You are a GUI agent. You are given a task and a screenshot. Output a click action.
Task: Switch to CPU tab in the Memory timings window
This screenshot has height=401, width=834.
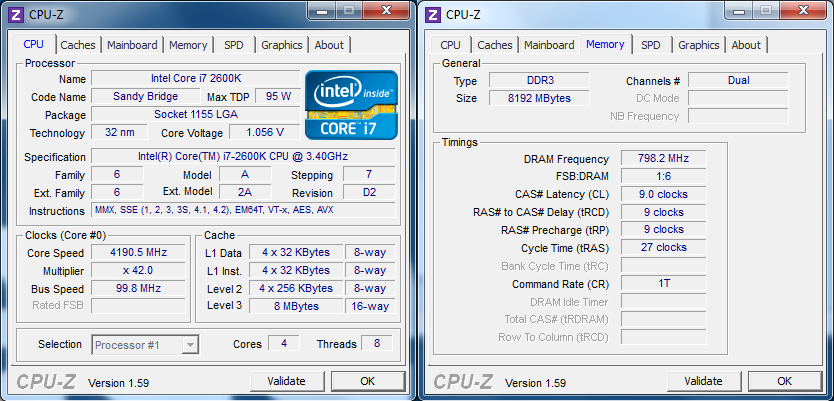pyautogui.click(x=450, y=45)
